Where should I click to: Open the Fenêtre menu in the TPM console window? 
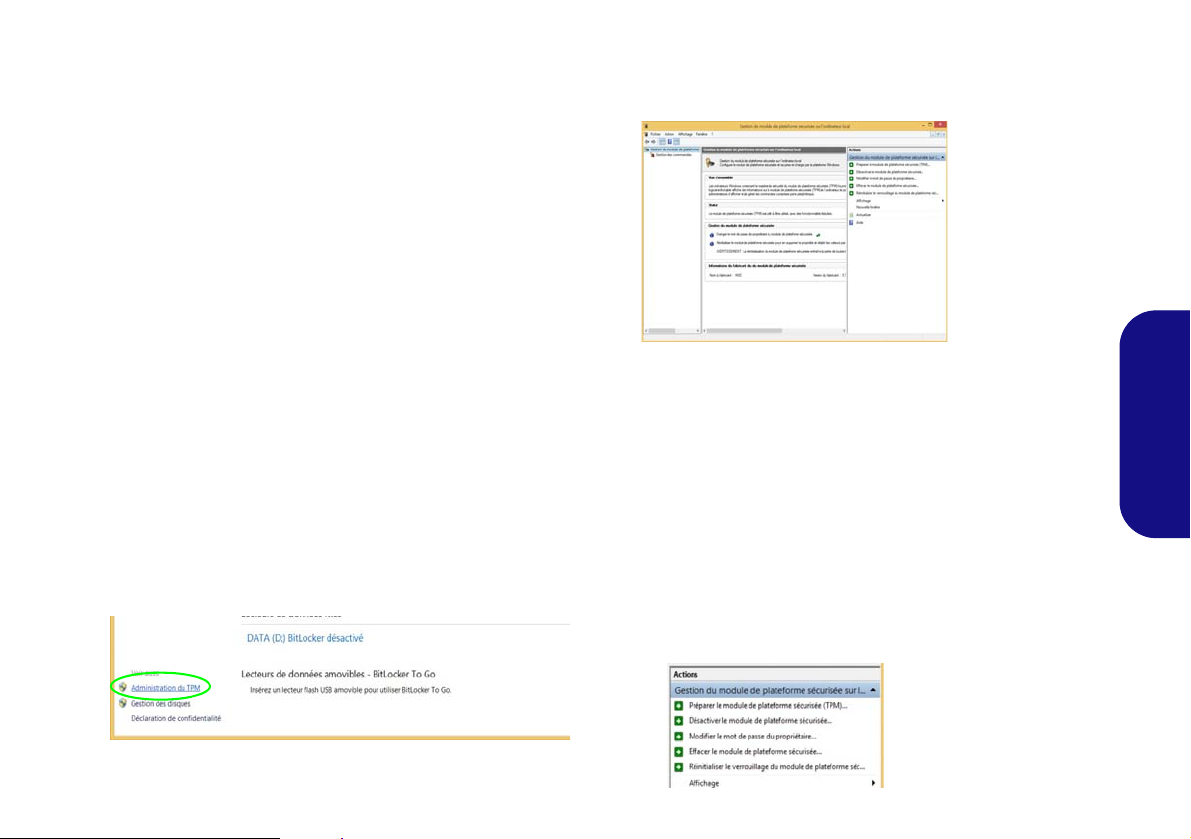(702, 134)
